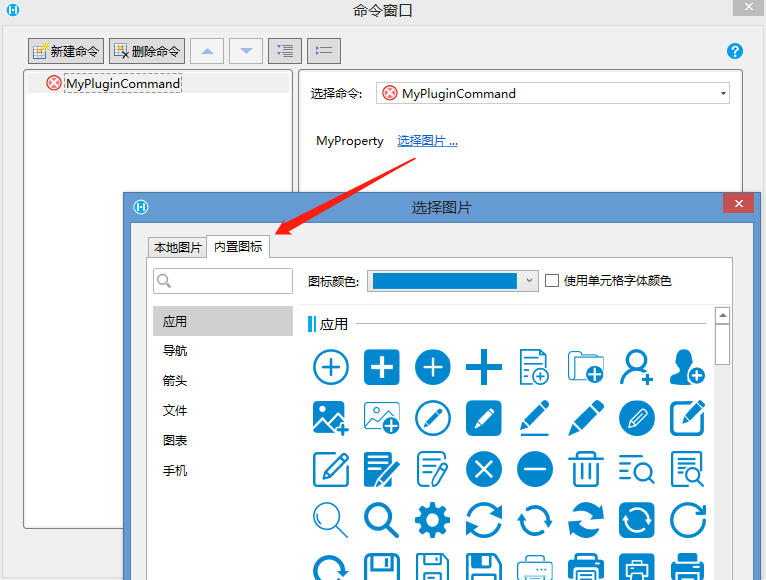Move command up with up arrow button

coord(207,51)
